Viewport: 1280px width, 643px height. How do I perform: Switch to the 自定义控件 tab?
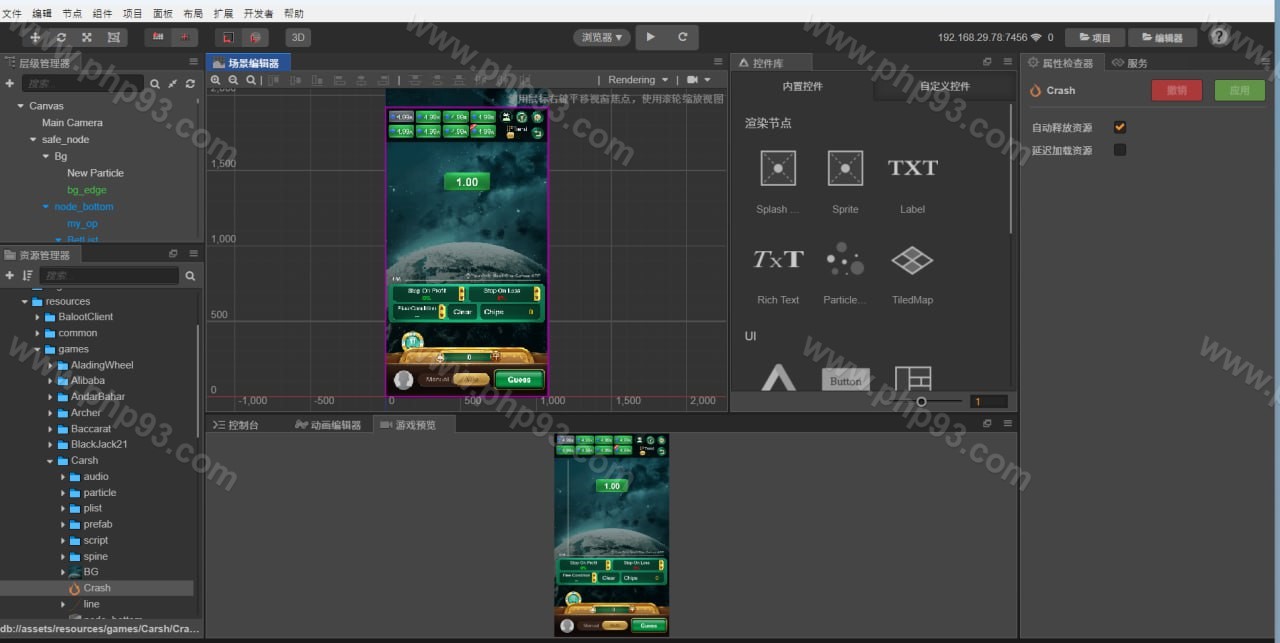[x=944, y=87]
